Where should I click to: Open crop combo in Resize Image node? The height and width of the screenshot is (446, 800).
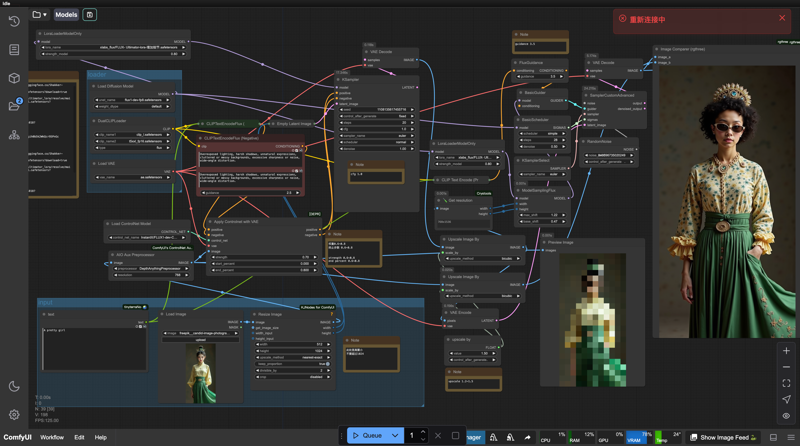pos(293,377)
